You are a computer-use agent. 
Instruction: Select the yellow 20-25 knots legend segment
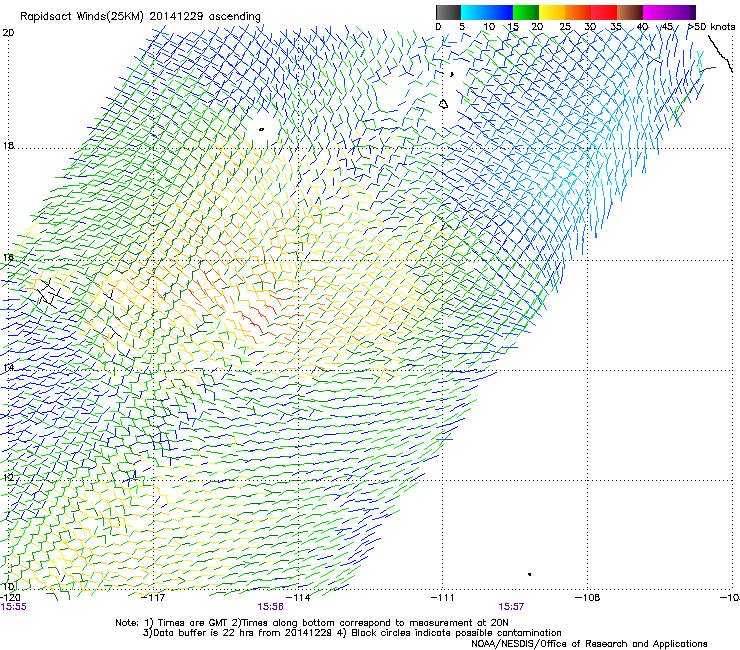(552, 12)
